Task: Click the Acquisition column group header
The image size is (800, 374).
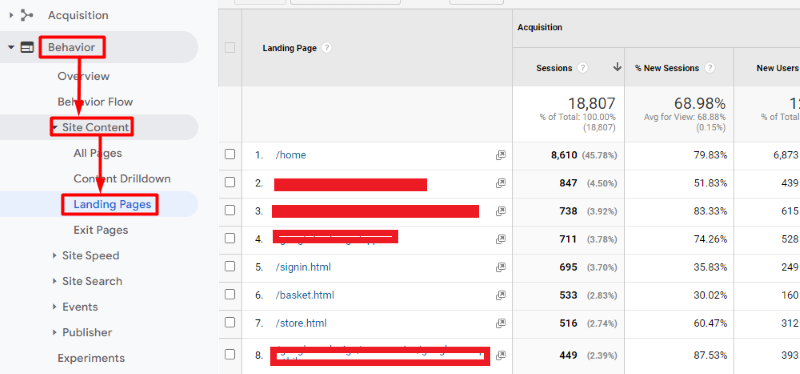Action: pyautogui.click(x=540, y=28)
